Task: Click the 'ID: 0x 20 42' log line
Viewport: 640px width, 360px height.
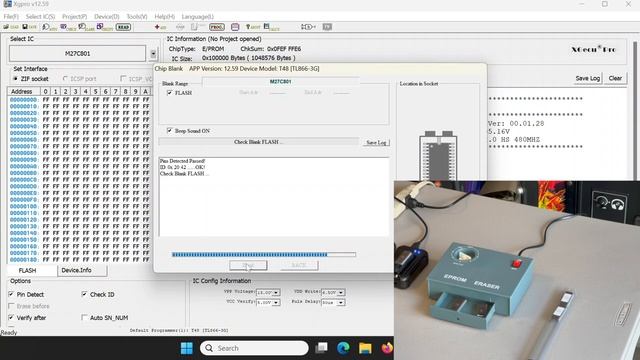Action: pos(182,167)
